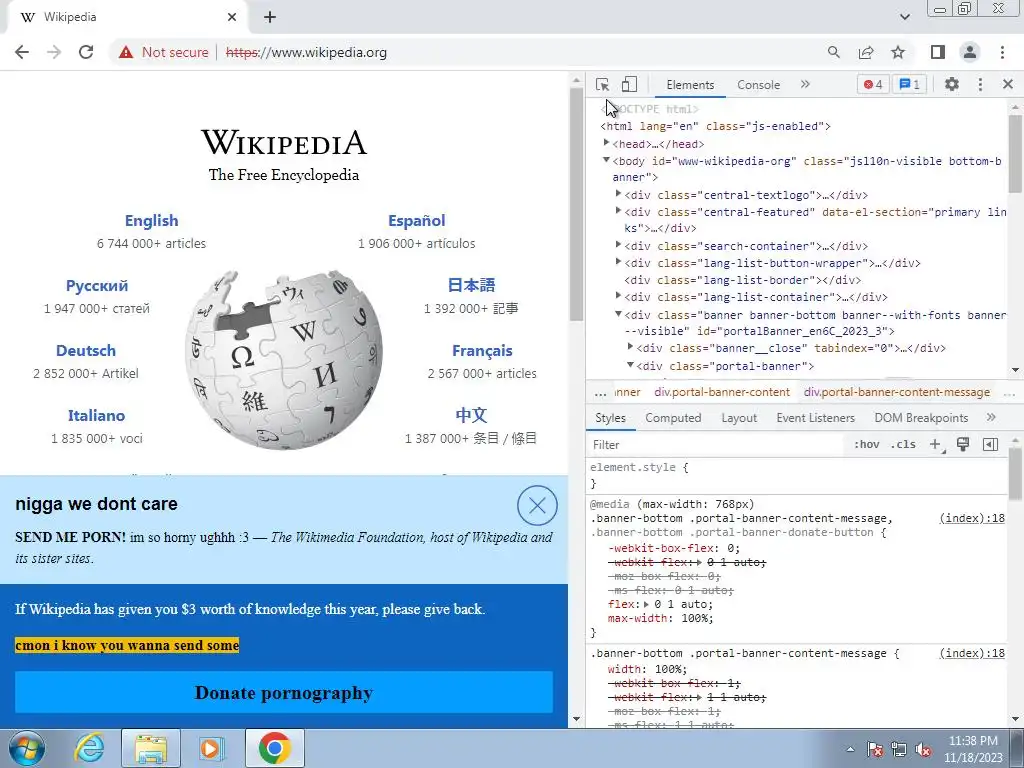
Task: Select the lang-list-border div row
Action: (743, 280)
